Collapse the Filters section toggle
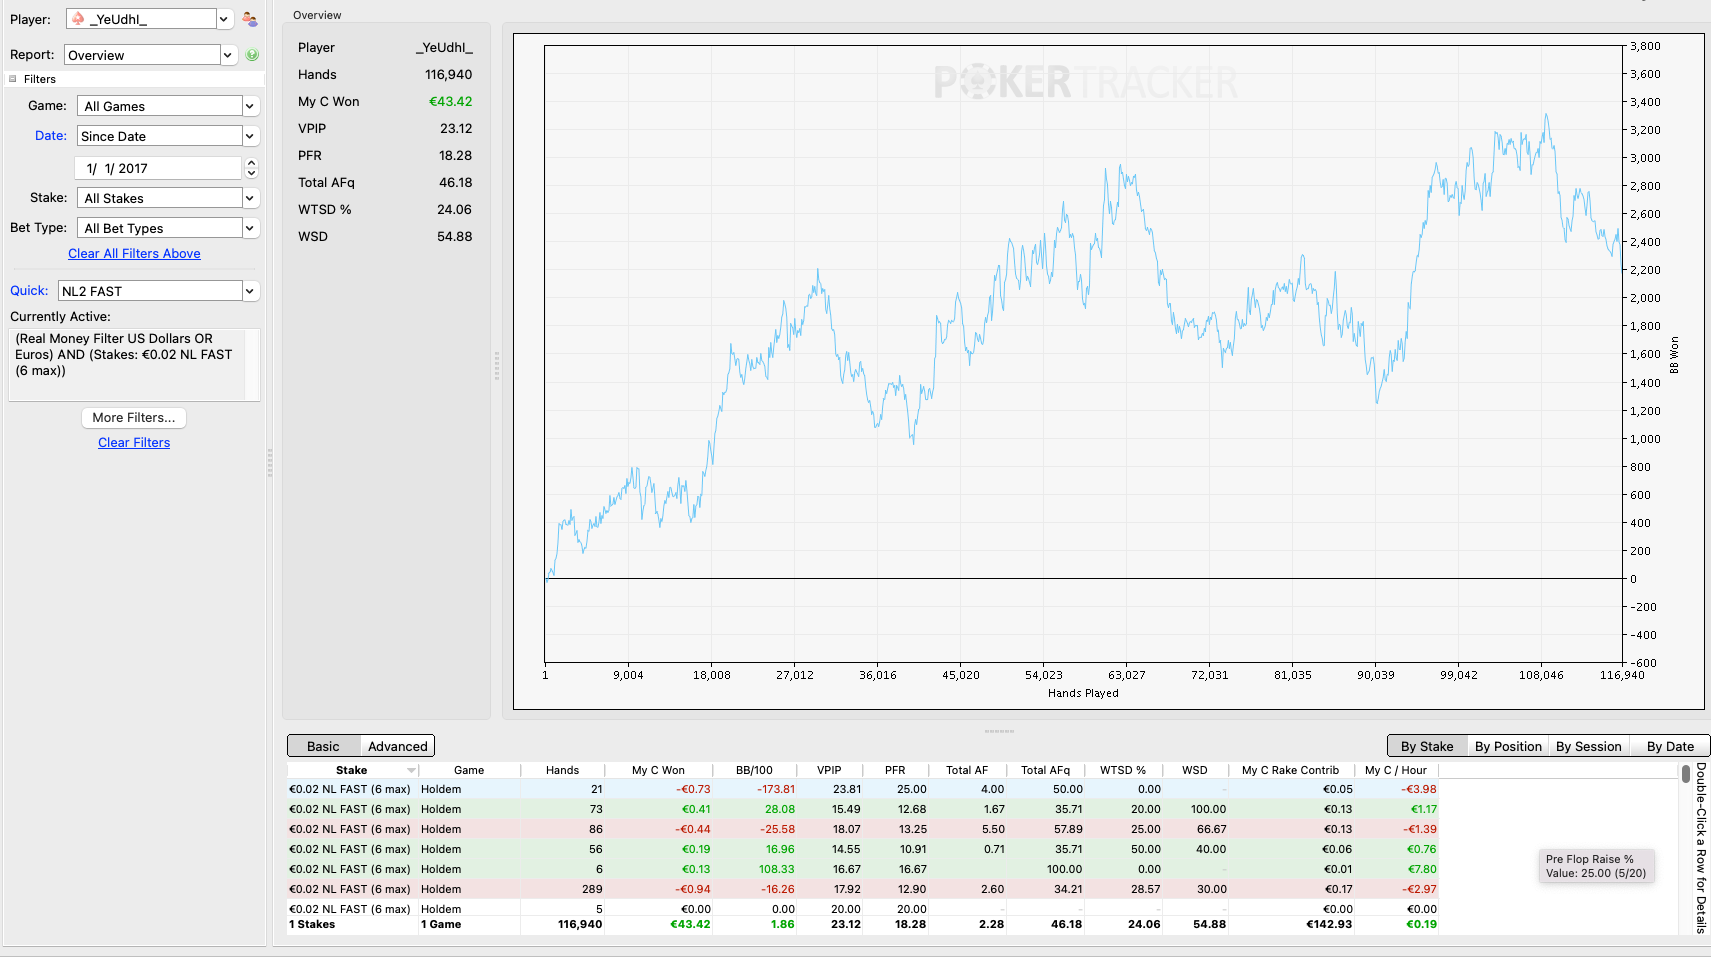 pyautogui.click(x=13, y=79)
